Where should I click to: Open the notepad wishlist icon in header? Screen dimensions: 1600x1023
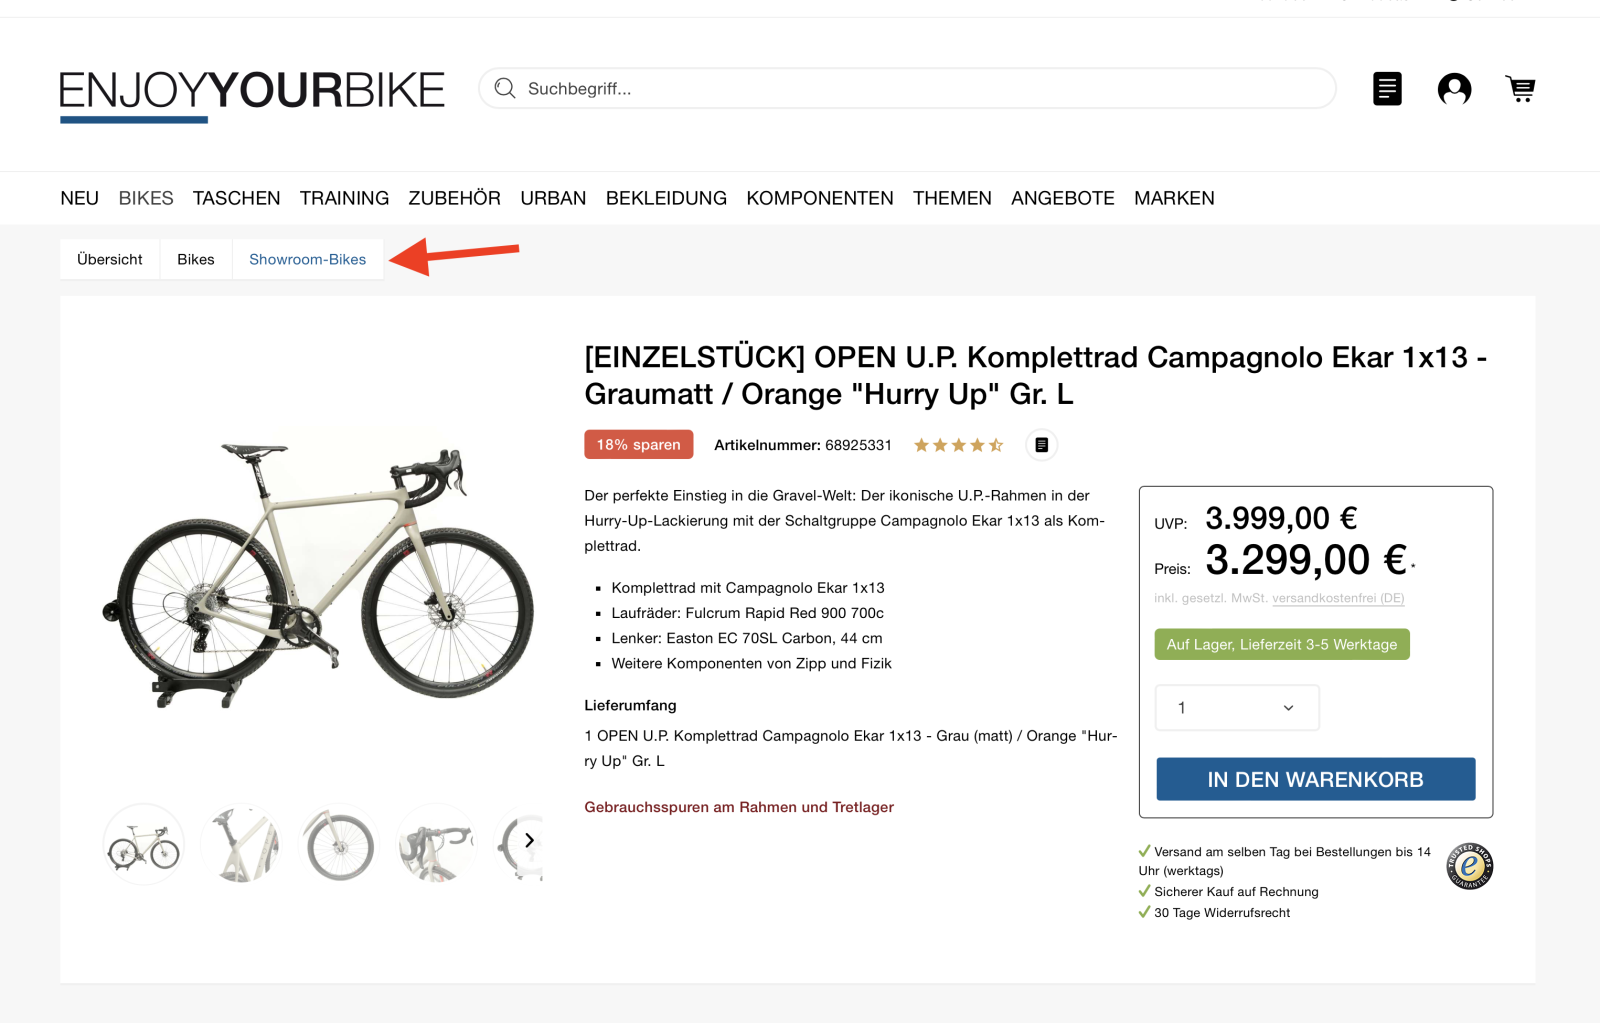coord(1387,89)
